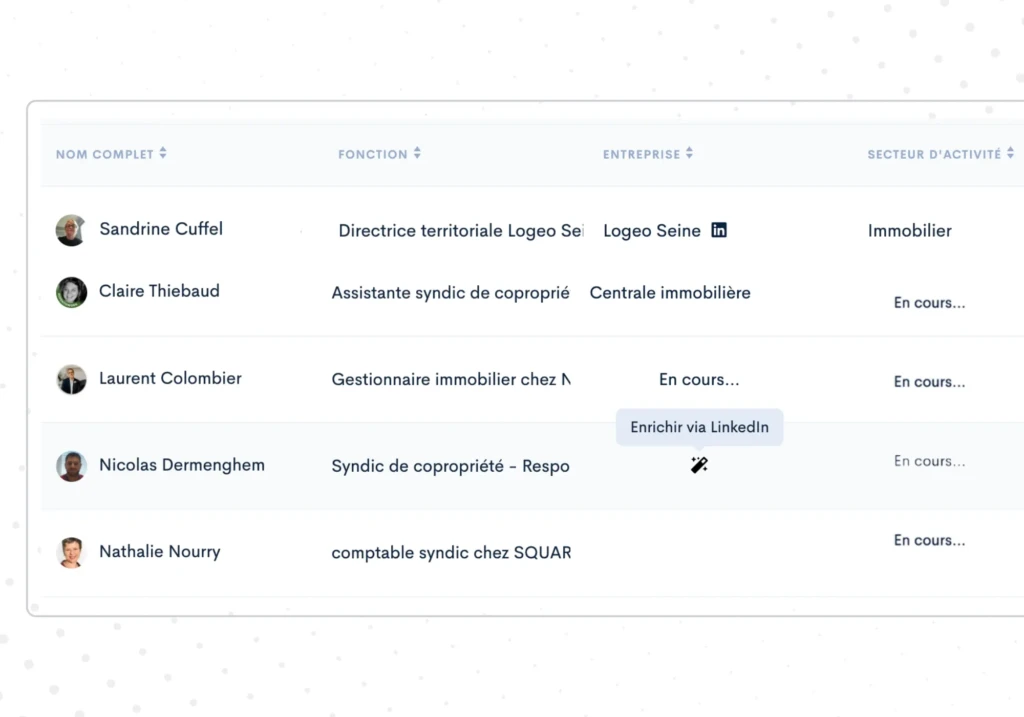Click Laurent Colombier's avatar picture
The image size is (1024, 717).
(x=71, y=379)
